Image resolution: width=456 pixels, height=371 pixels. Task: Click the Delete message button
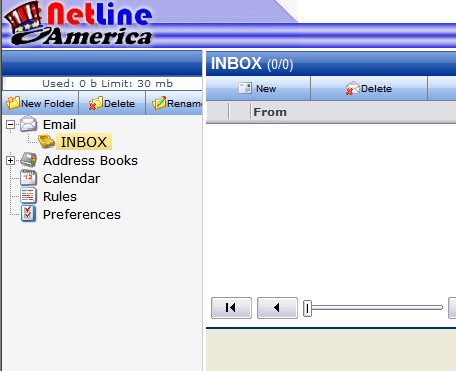coord(369,89)
